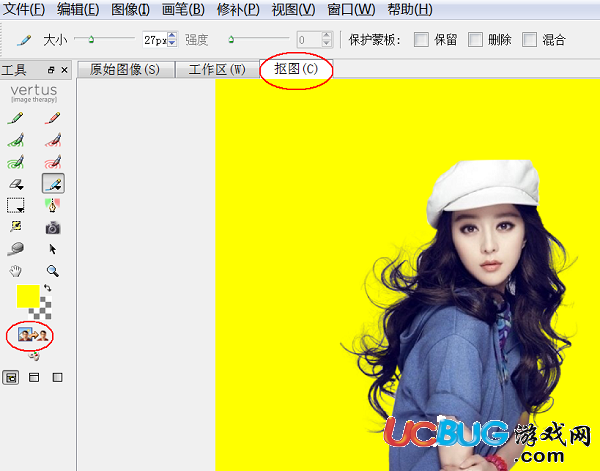600x471 pixels.
Task: Decrease the 强度 value spinner
Action: coord(326,43)
